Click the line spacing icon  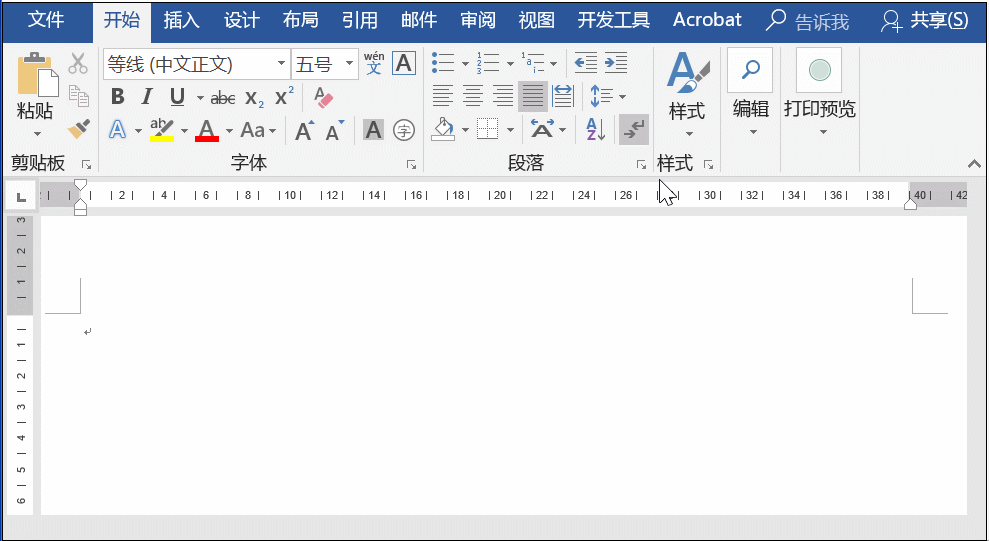(x=602, y=96)
